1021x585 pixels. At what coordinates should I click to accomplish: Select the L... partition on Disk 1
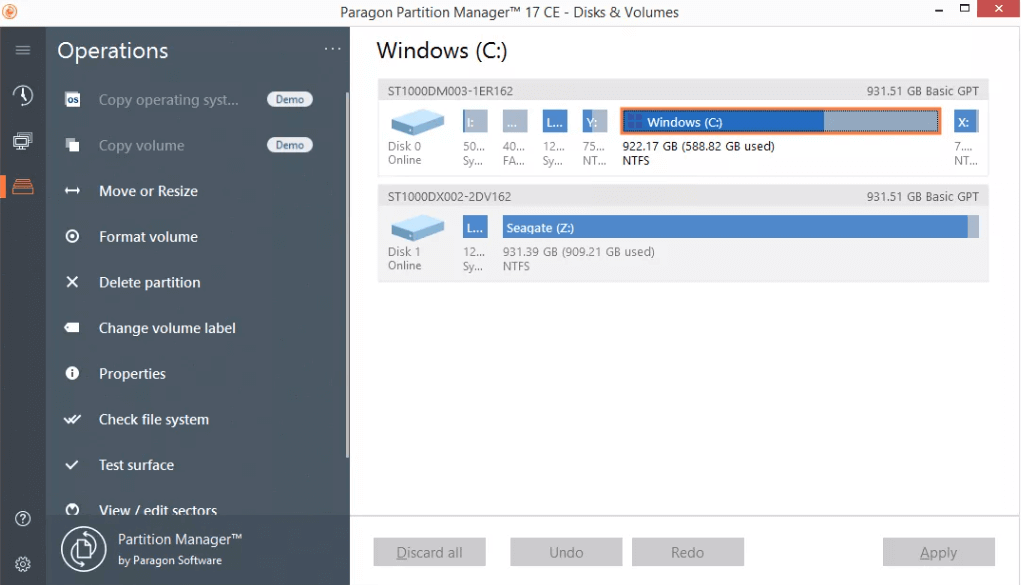pyautogui.click(x=475, y=227)
